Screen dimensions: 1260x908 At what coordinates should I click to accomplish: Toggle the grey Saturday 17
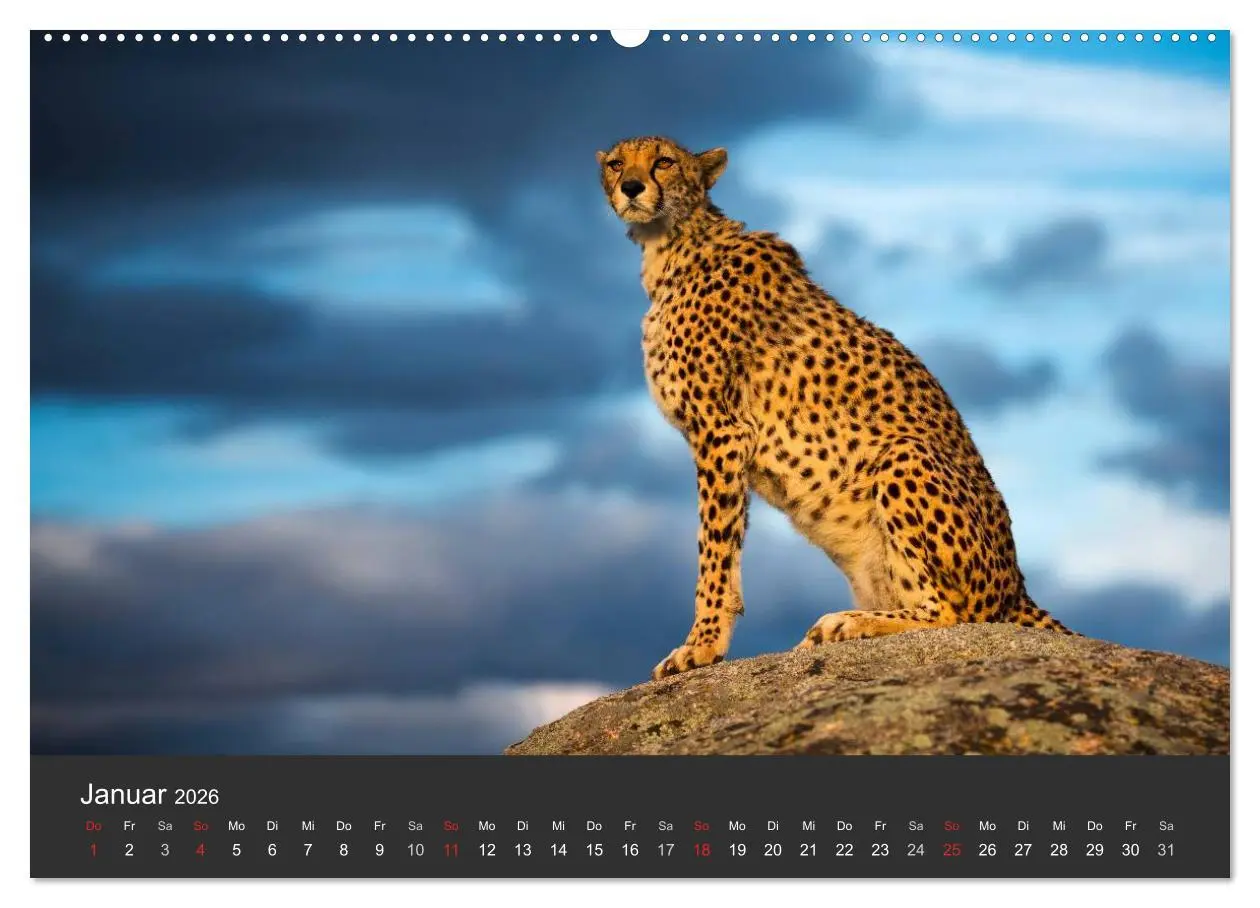[665, 849]
